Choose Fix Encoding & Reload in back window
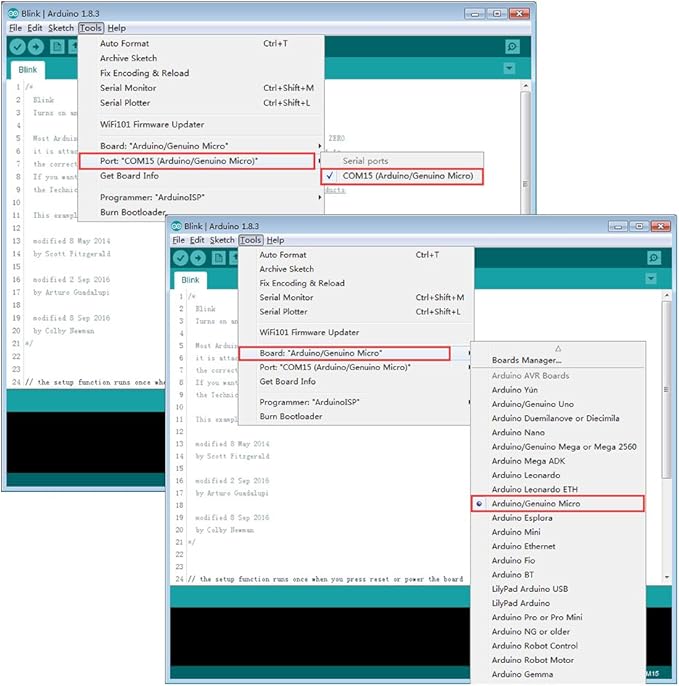 [201, 73]
